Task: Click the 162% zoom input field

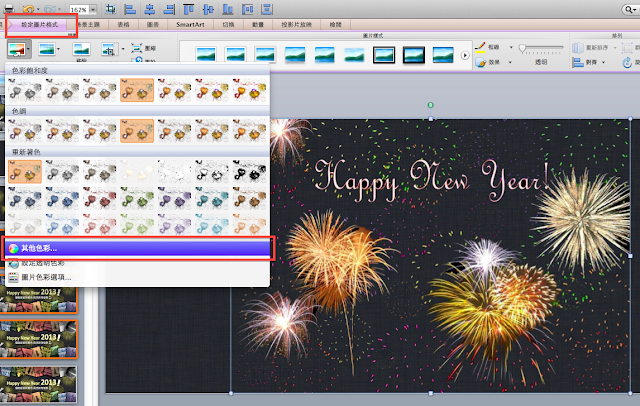Action: coord(80,9)
